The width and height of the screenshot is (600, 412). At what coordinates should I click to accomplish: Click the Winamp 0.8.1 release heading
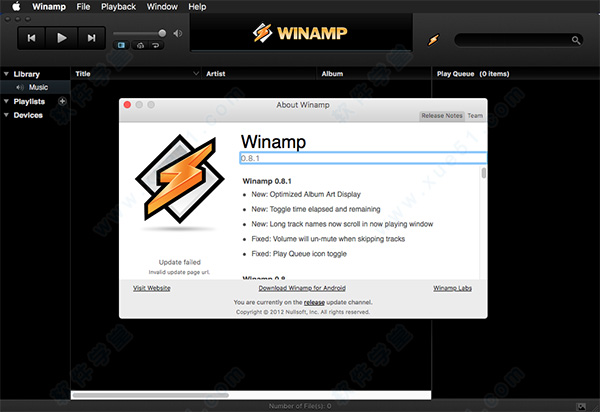[267, 181]
